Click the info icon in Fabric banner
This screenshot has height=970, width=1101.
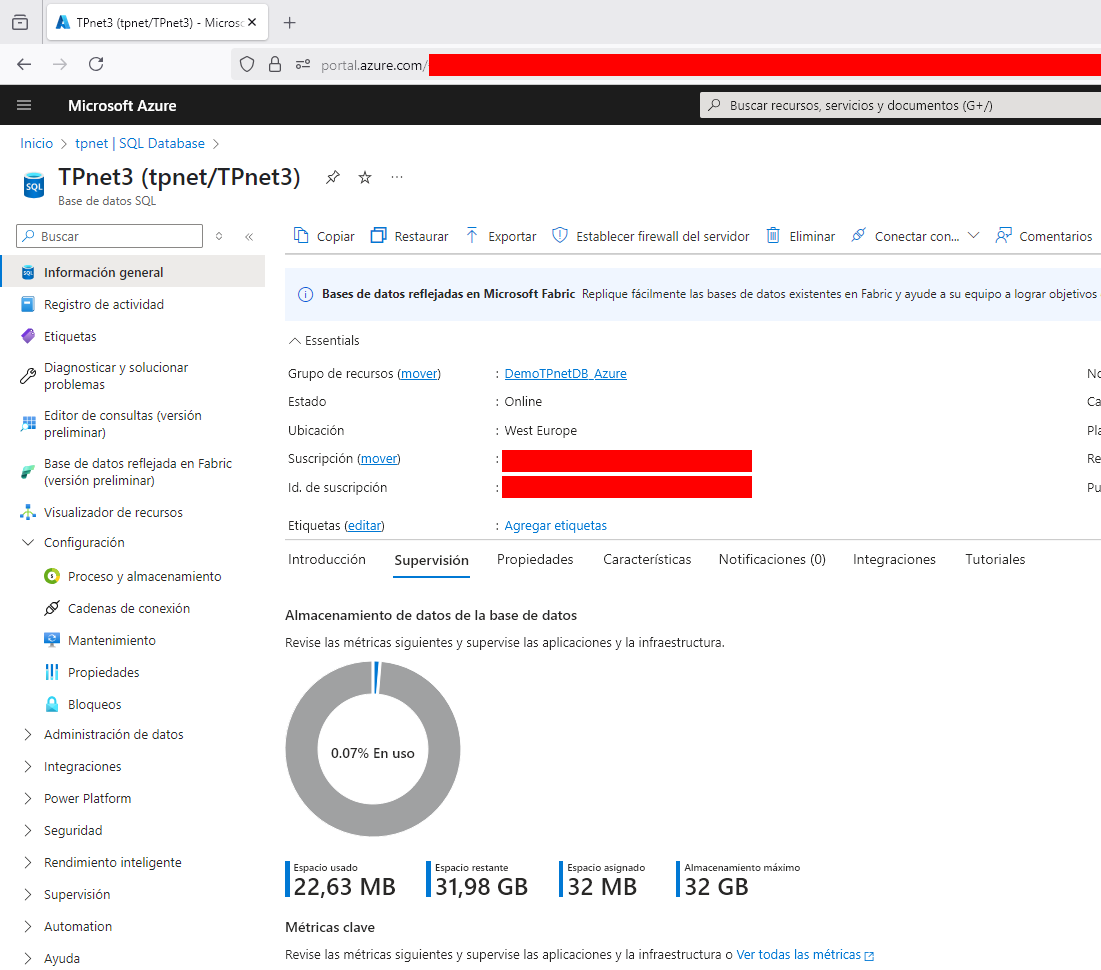click(305, 294)
